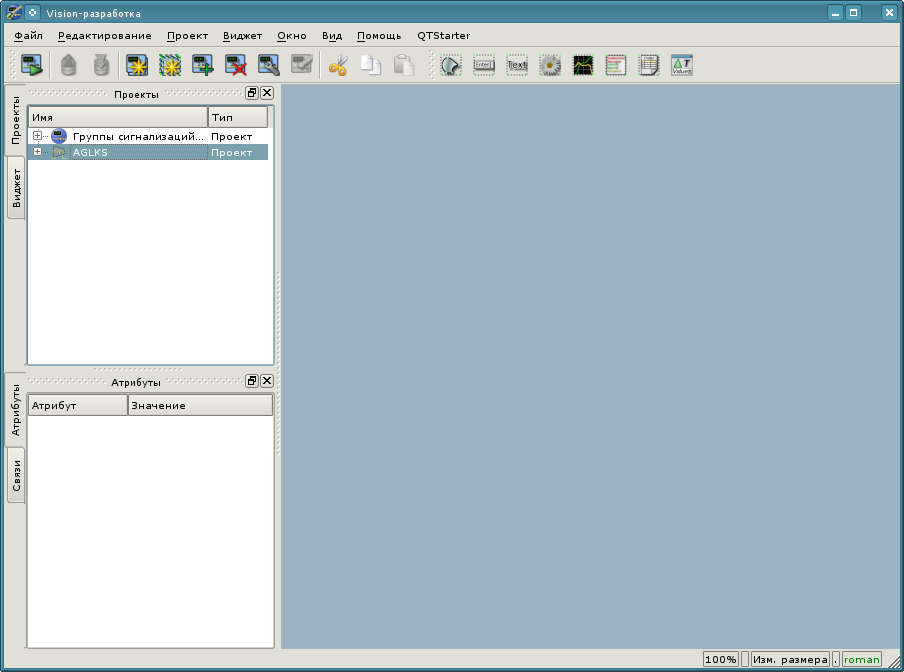Select the trend diagram widget icon
904x672 pixels.
click(x=583, y=66)
